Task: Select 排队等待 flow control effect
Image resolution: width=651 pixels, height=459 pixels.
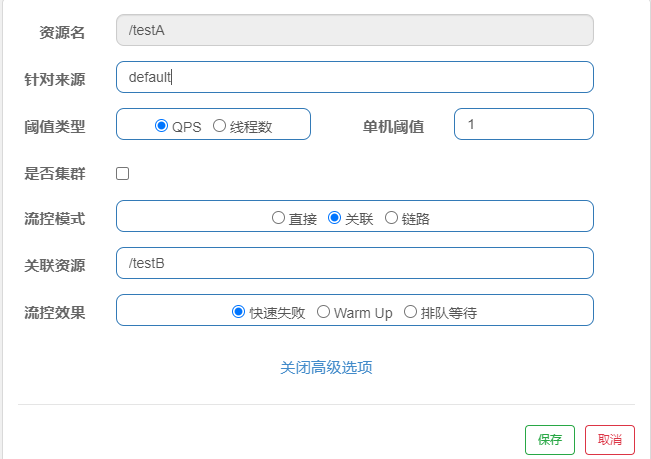Action: [x=410, y=311]
